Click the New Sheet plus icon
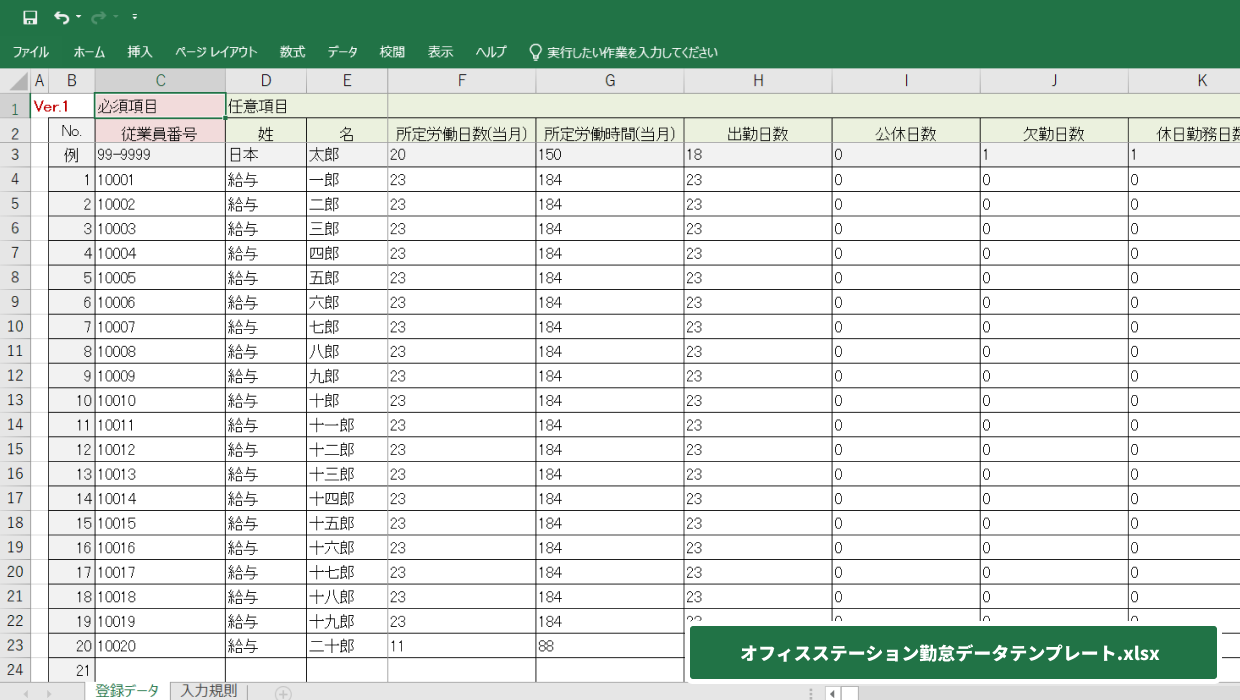1240x700 pixels. pos(283,693)
